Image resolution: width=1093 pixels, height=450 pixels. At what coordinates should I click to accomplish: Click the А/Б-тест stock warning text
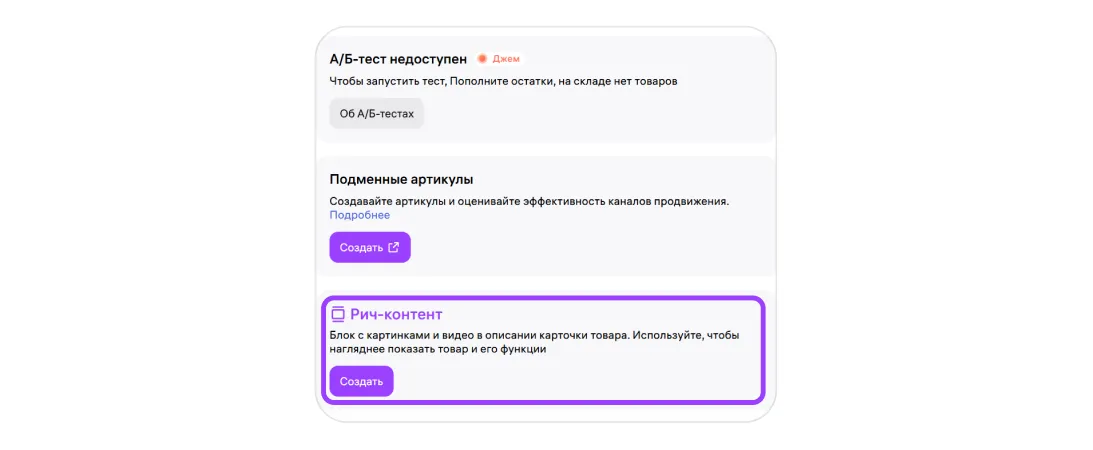(503, 81)
